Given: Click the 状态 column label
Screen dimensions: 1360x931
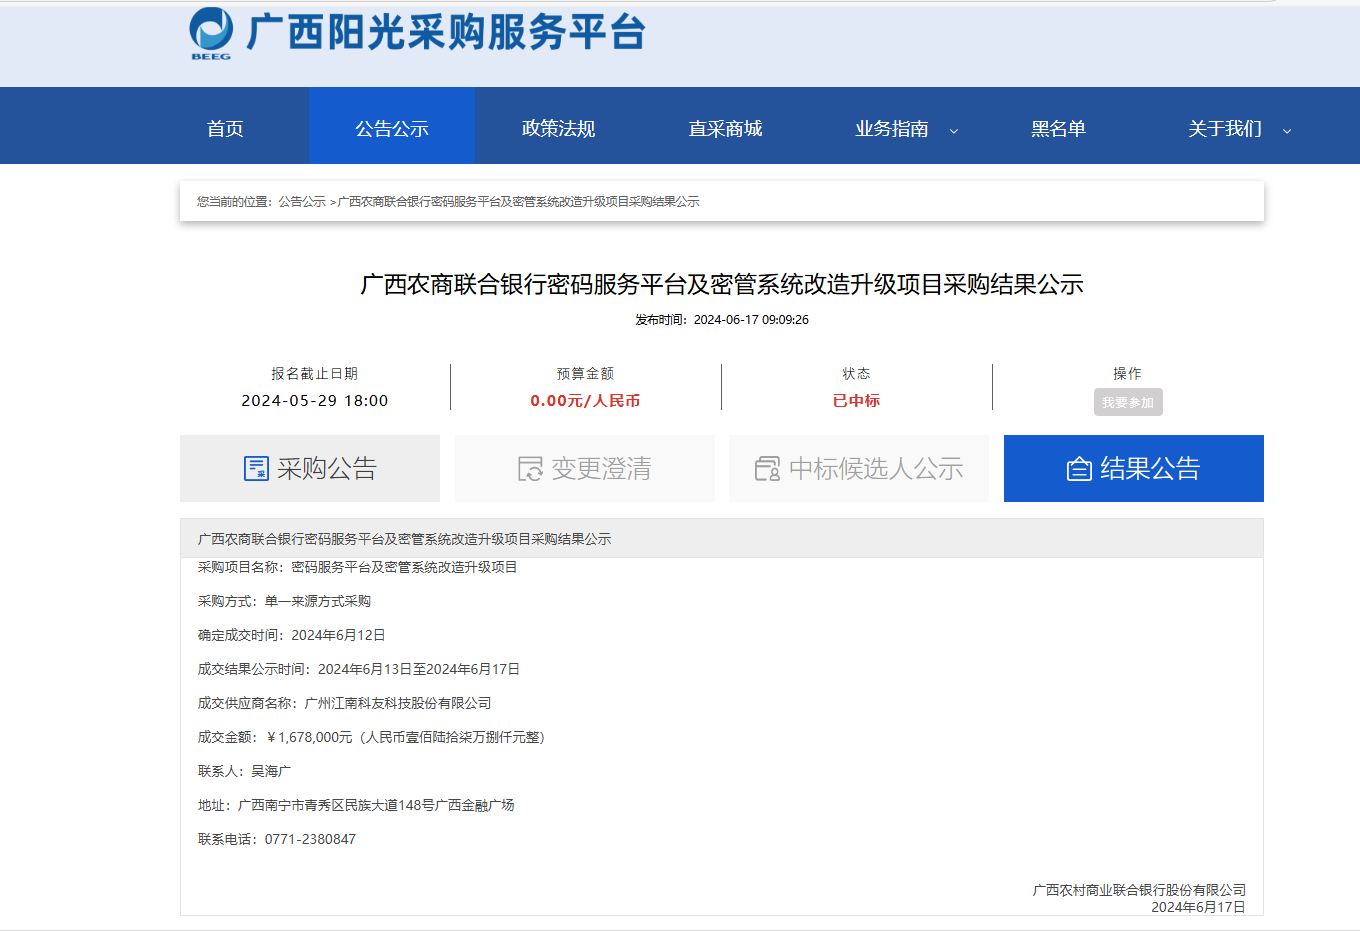Looking at the screenshot, I should pos(856,373).
